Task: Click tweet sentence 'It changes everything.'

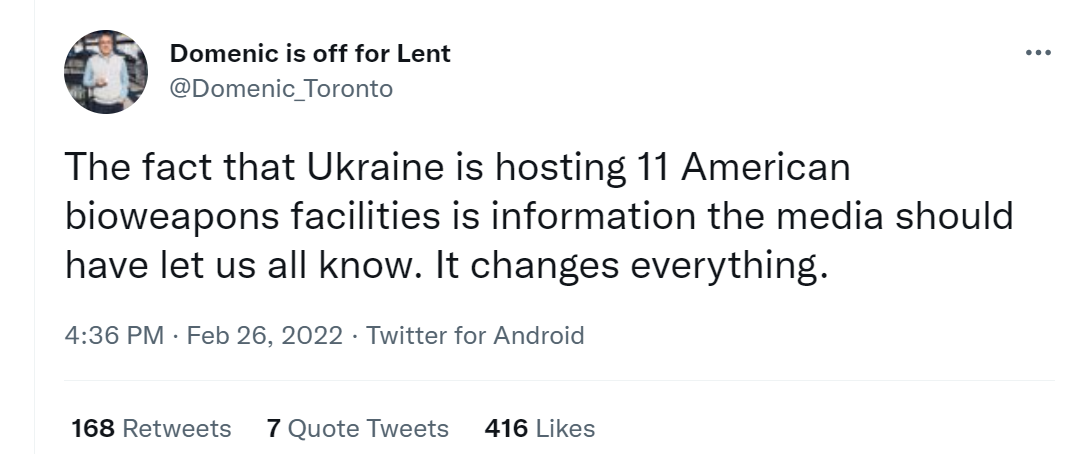Action: click(x=631, y=267)
